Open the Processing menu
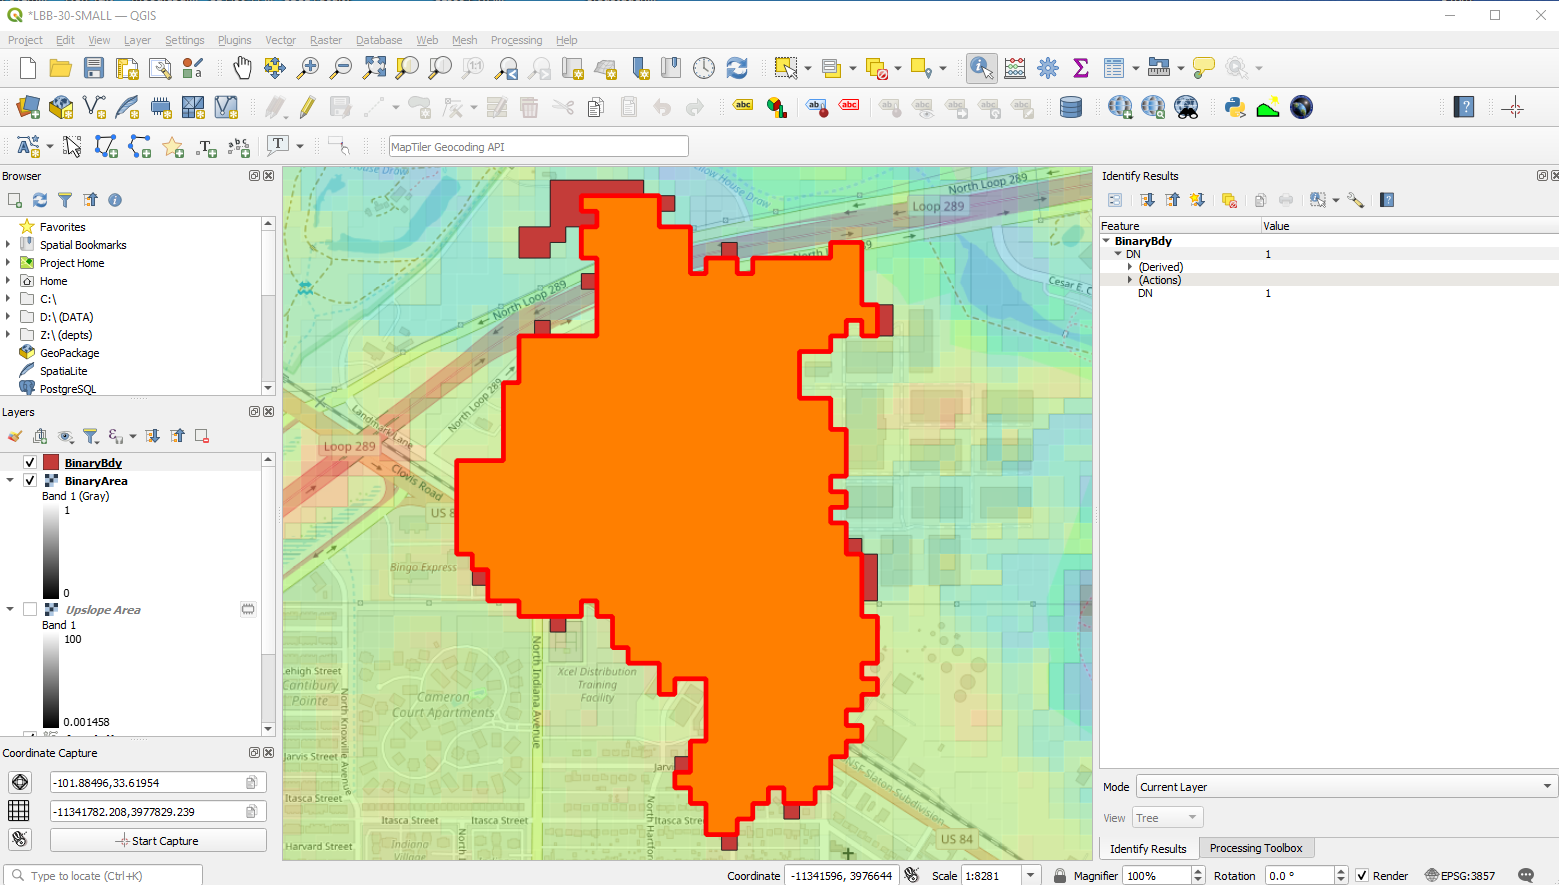 (x=516, y=40)
